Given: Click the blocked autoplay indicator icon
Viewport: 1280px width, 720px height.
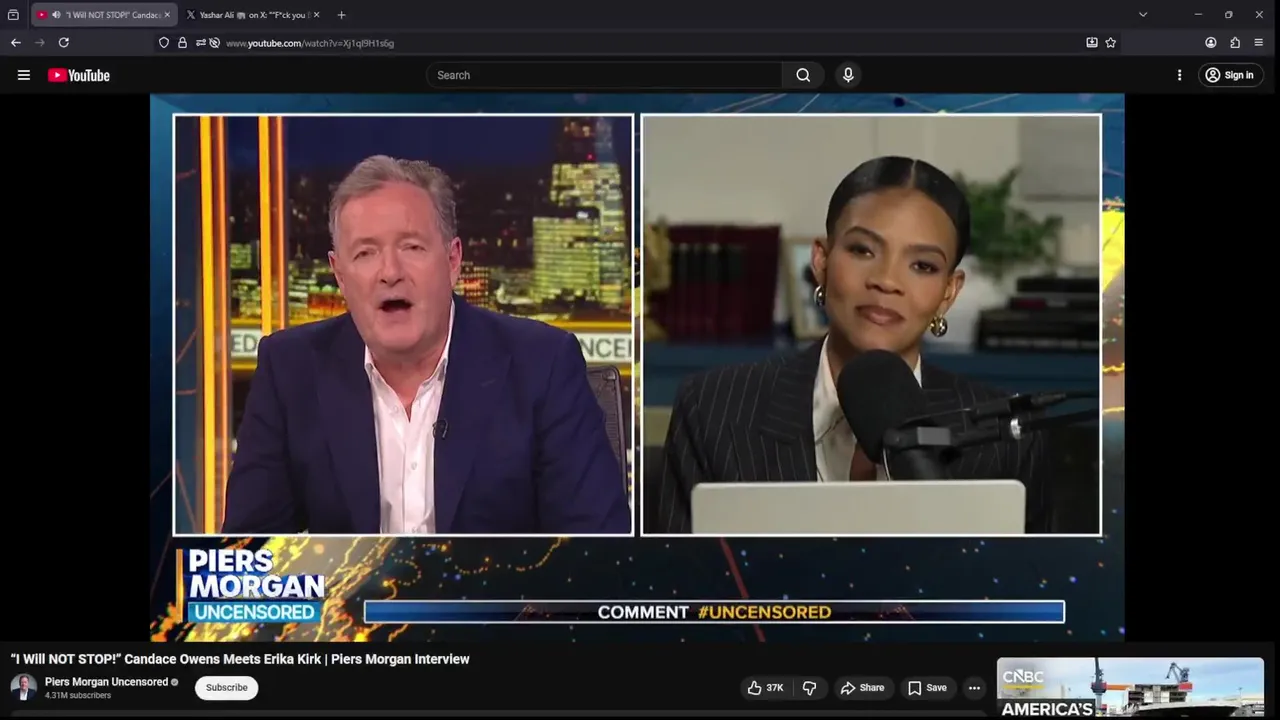Looking at the screenshot, I should (x=214, y=43).
